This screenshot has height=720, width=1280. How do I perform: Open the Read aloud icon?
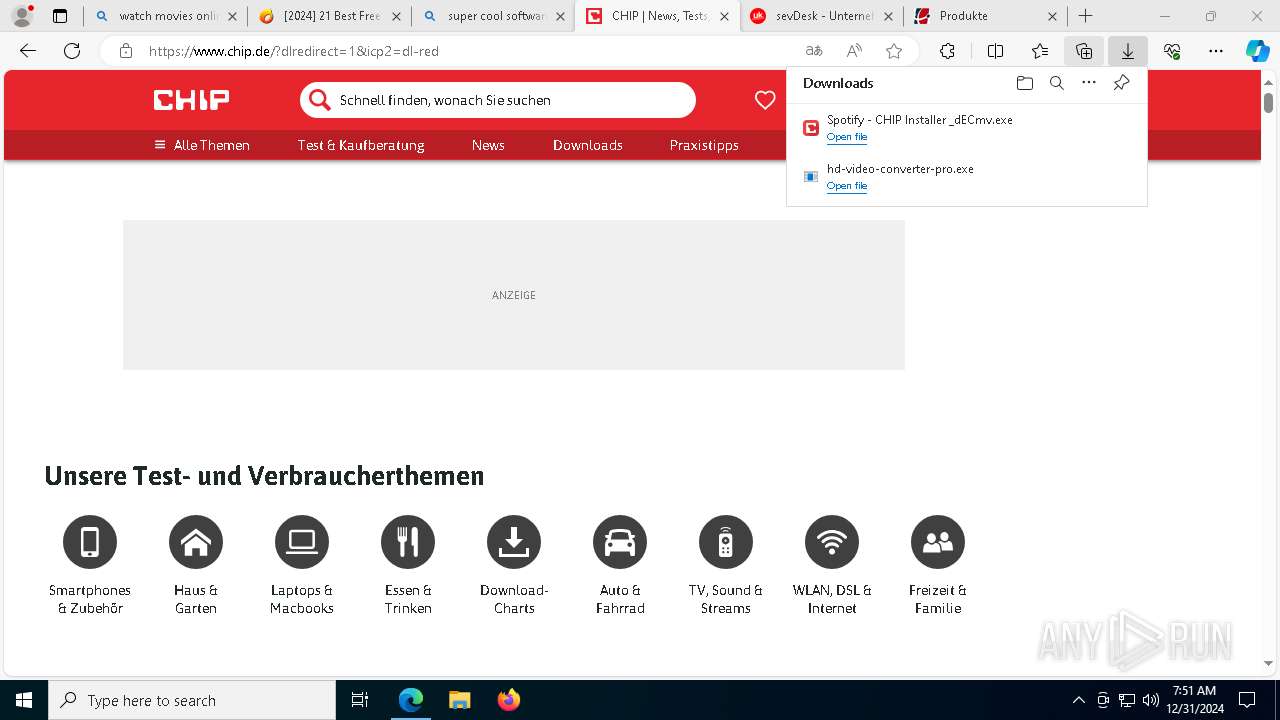pos(854,51)
